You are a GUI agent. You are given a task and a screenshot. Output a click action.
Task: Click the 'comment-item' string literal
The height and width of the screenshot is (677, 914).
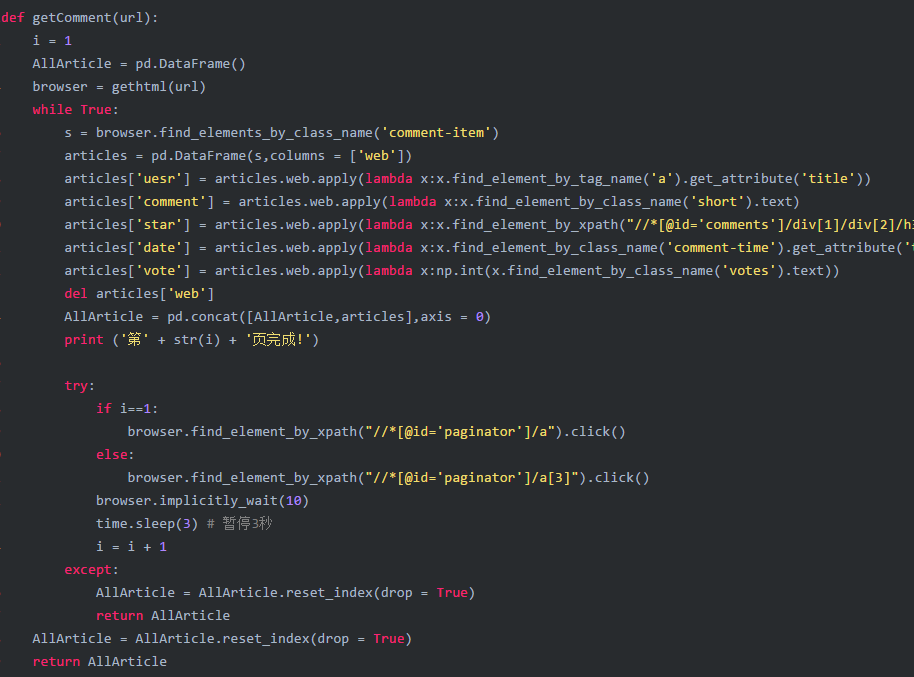tap(437, 133)
